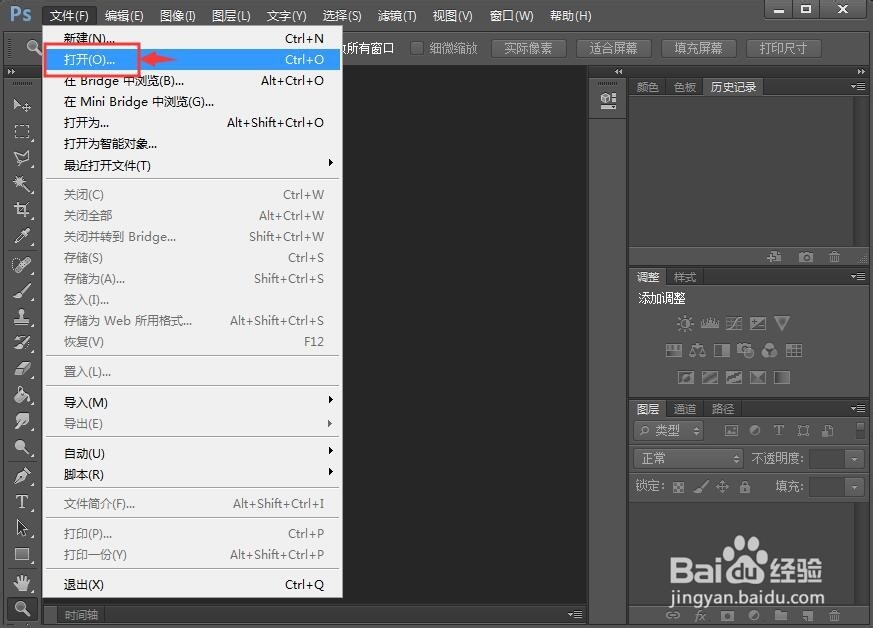This screenshot has width=873, height=628.
Task: Select the Healing Brush tool
Action: 22,264
